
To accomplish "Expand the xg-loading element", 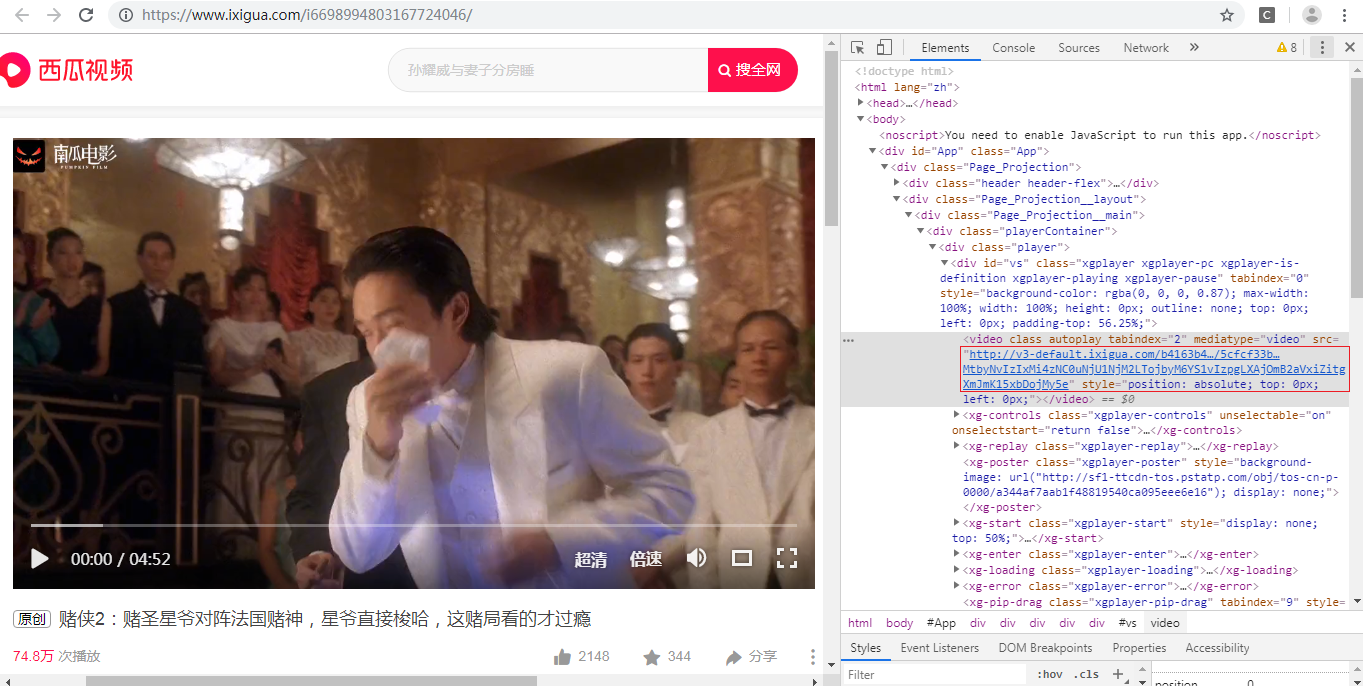I will click(x=957, y=570).
